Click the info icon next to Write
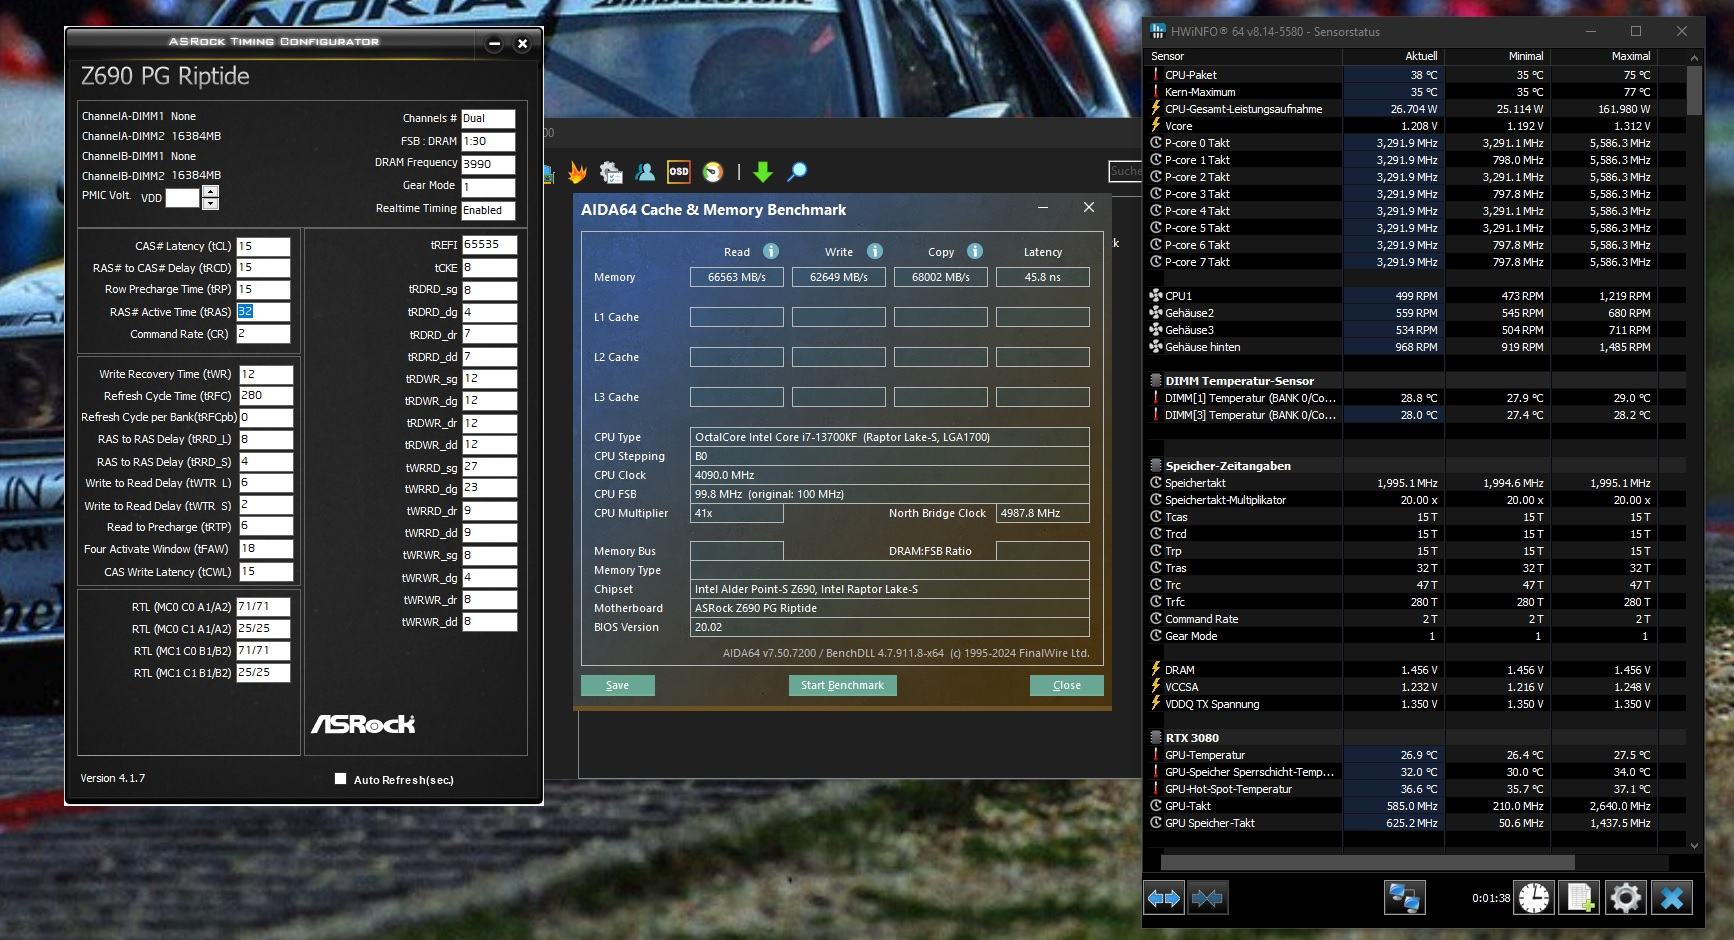Screen dimensions: 1734x940 [875, 251]
